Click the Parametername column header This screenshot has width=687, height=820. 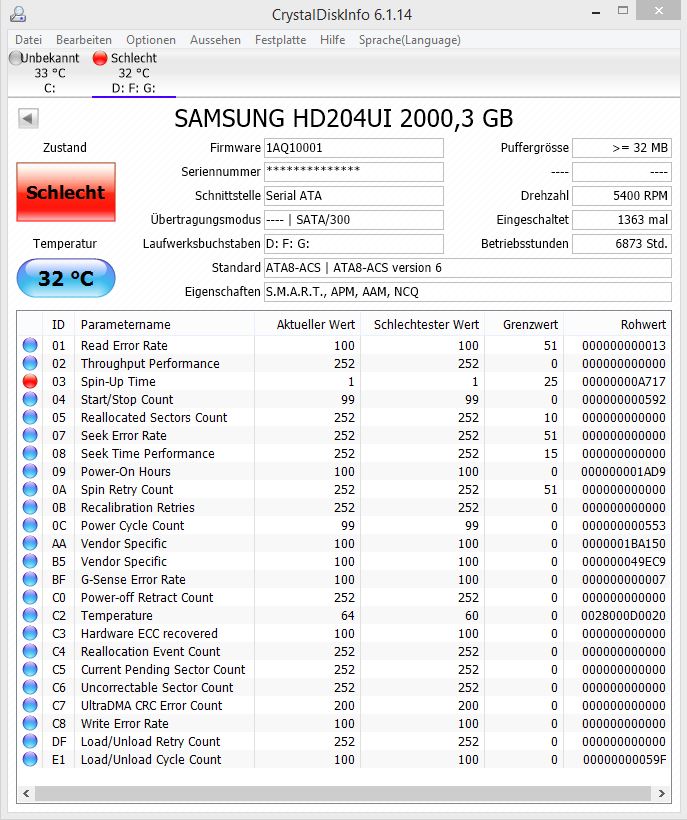[x=165, y=325]
